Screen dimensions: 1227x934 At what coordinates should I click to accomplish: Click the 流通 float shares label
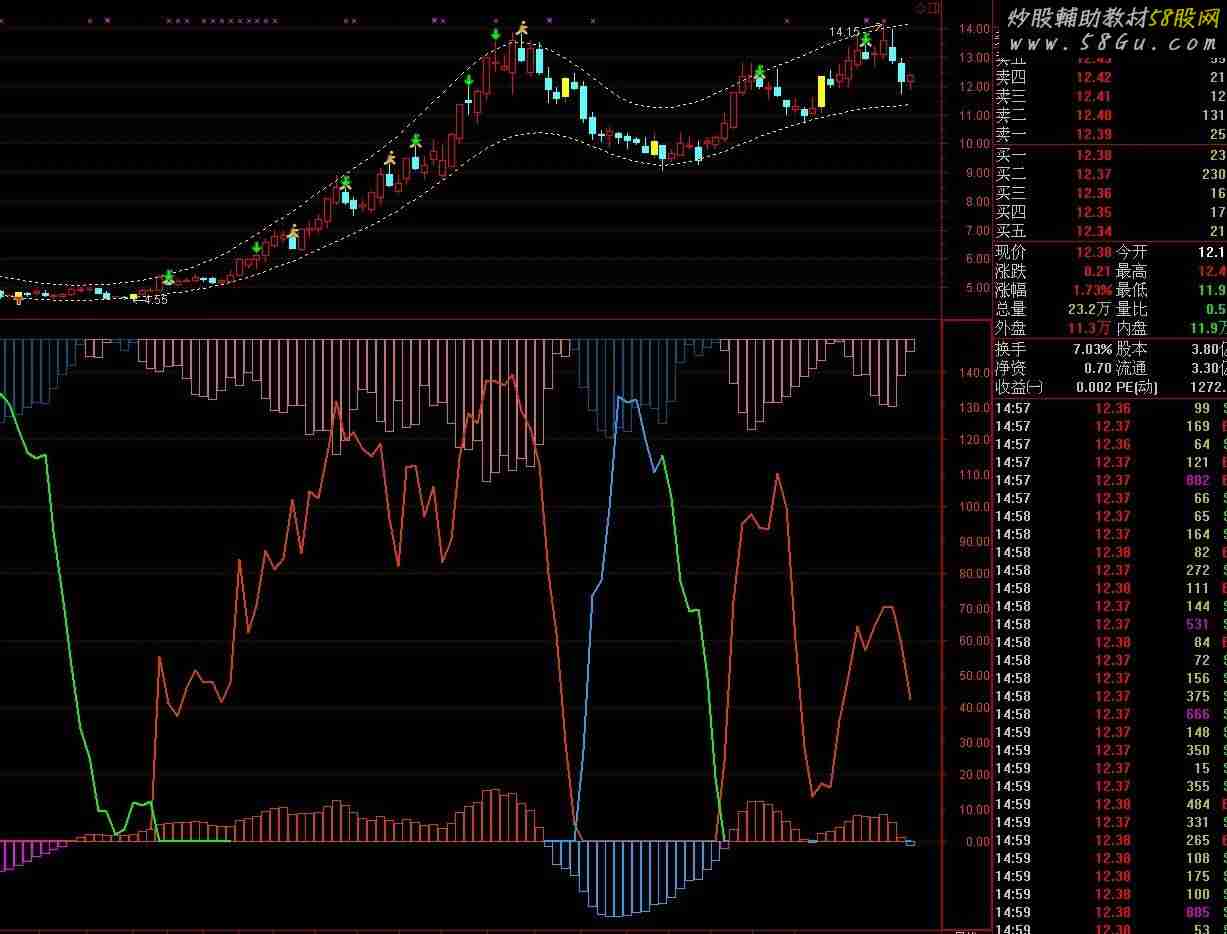1132,369
